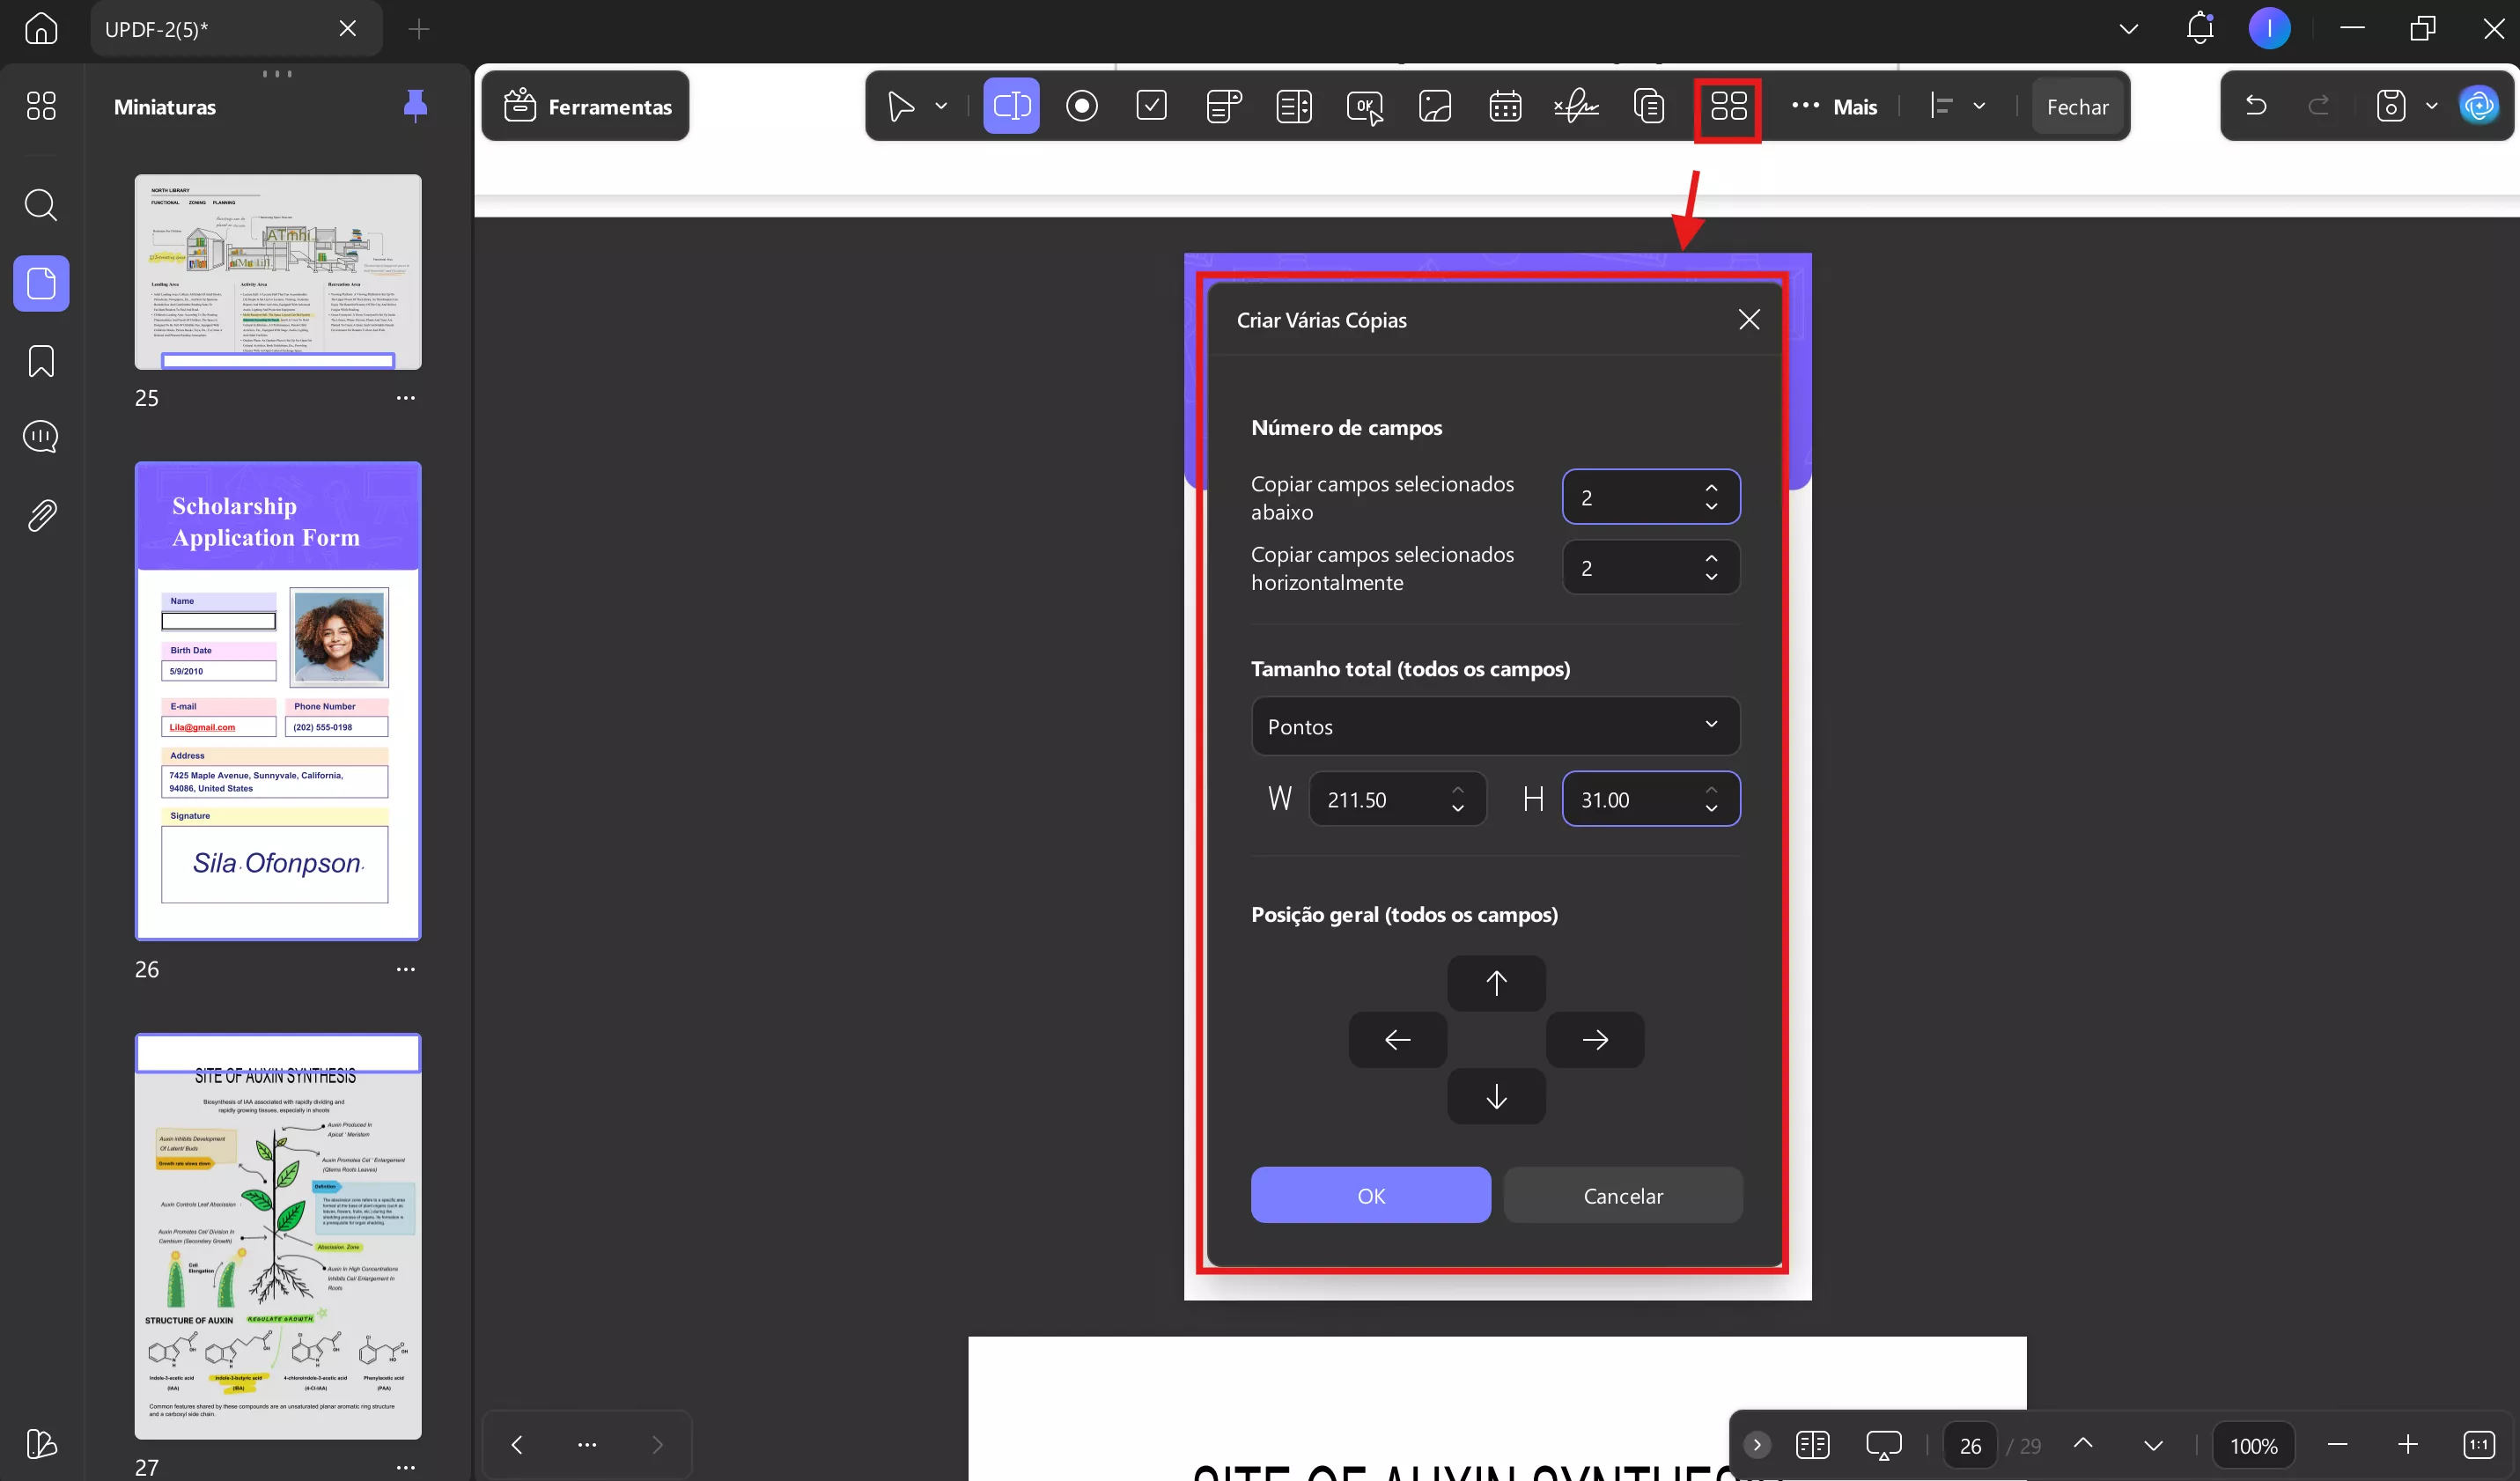
Task: Select the checkbox form tool
Action: click(x=1152, y=105)
